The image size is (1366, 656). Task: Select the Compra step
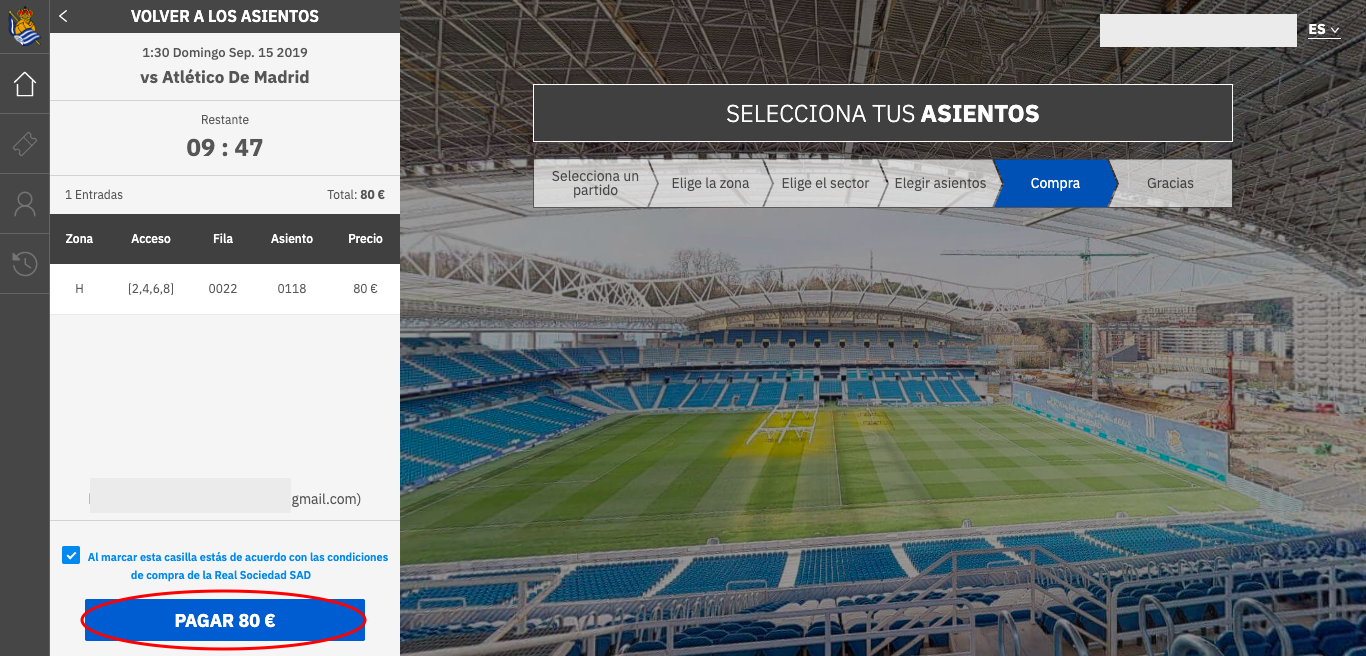[x=1055, y=183]
